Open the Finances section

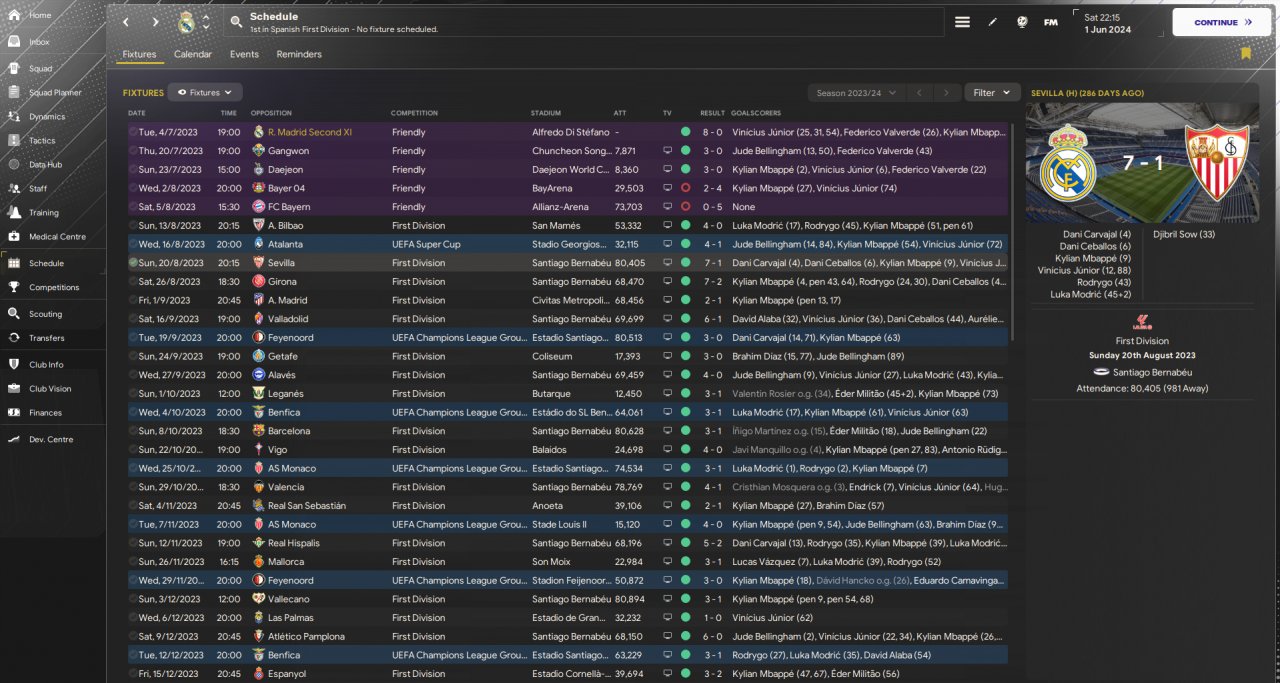point(45,413)
